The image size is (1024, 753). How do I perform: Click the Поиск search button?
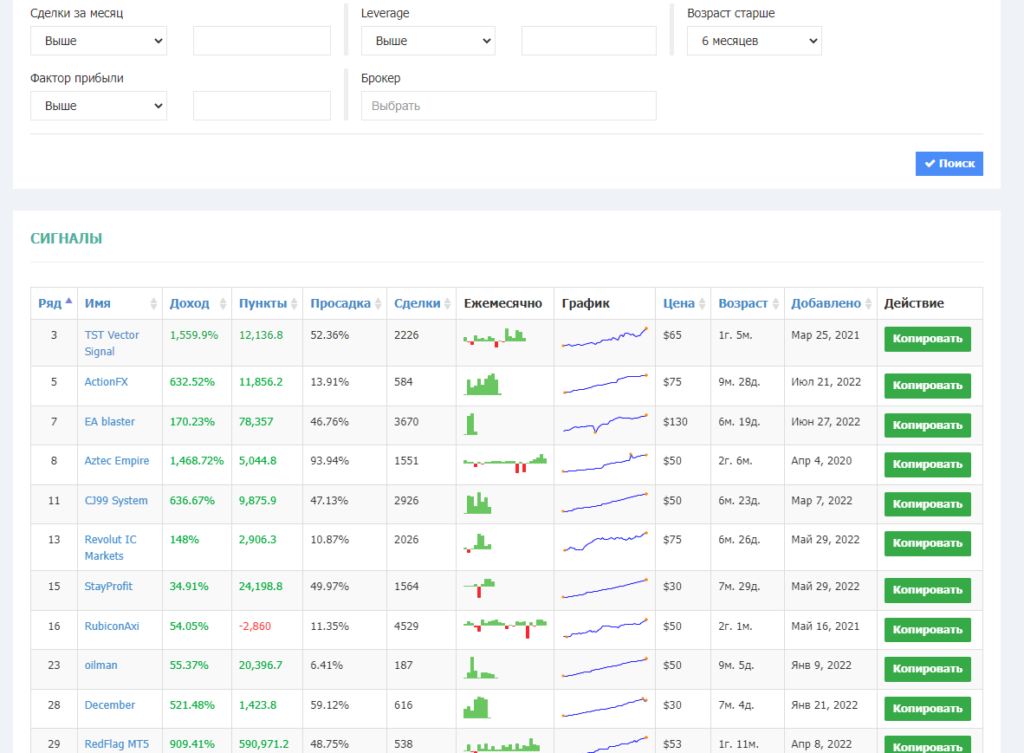(x=949, y=163)
